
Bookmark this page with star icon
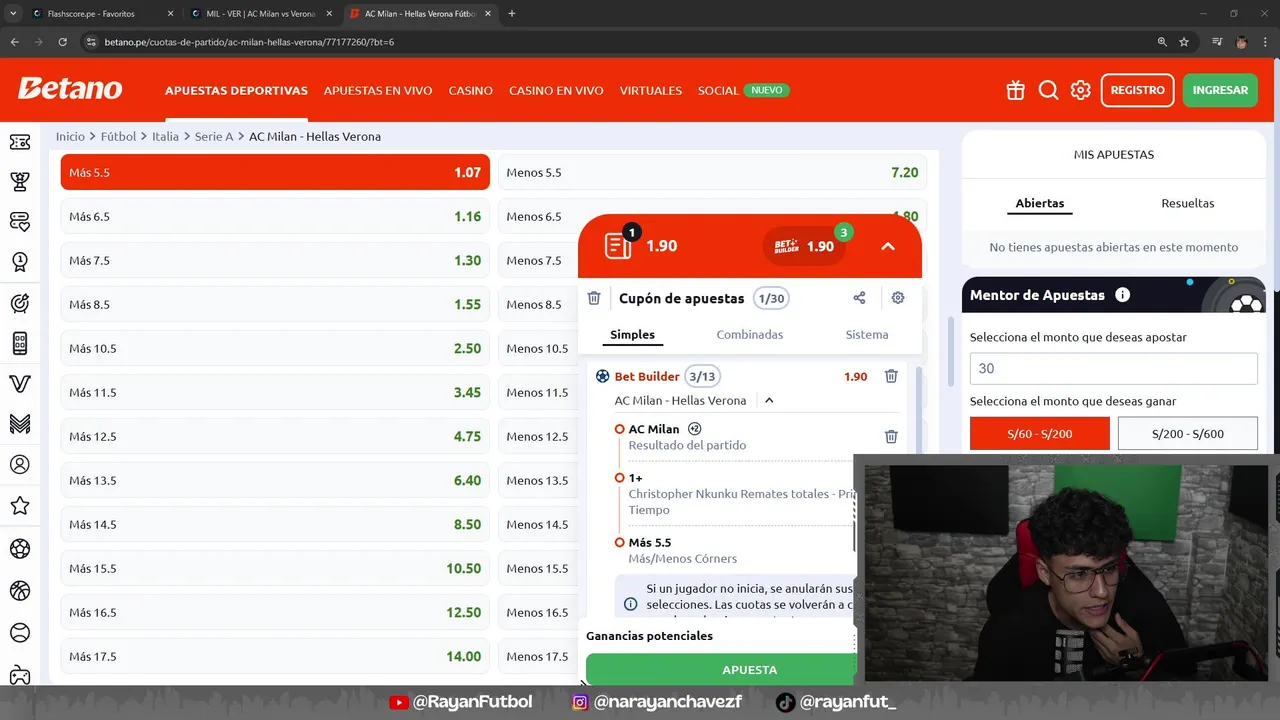pos(1184,42)
